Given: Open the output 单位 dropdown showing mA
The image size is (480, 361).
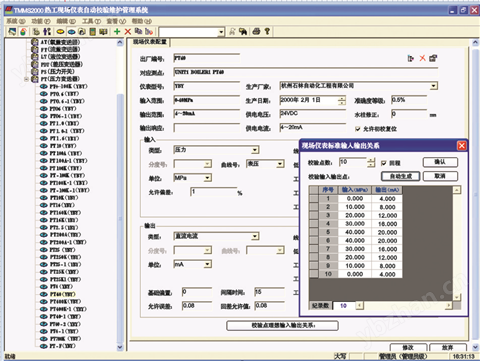Looking at the screenshot, I should pos(208,264).
